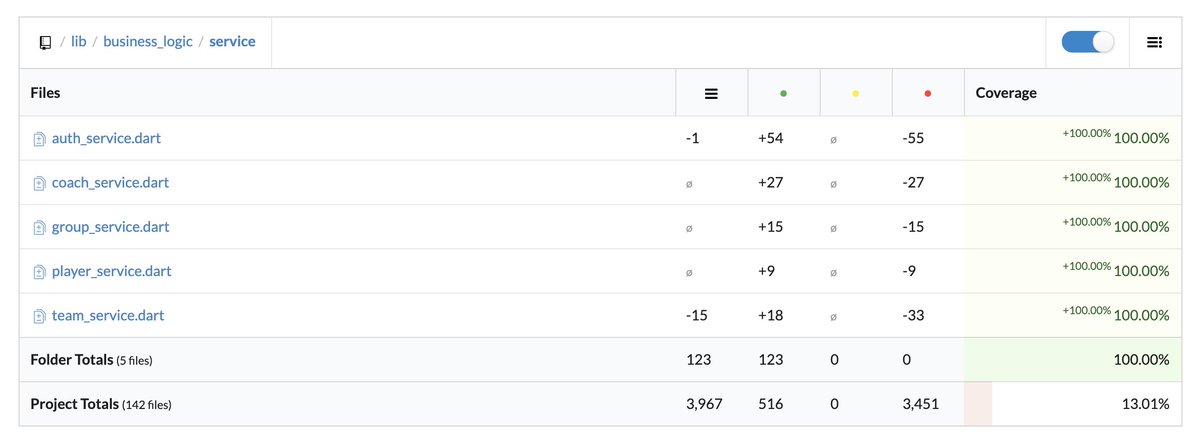Click coverage 100.00% in group_service.dart row

point(1141,227)
